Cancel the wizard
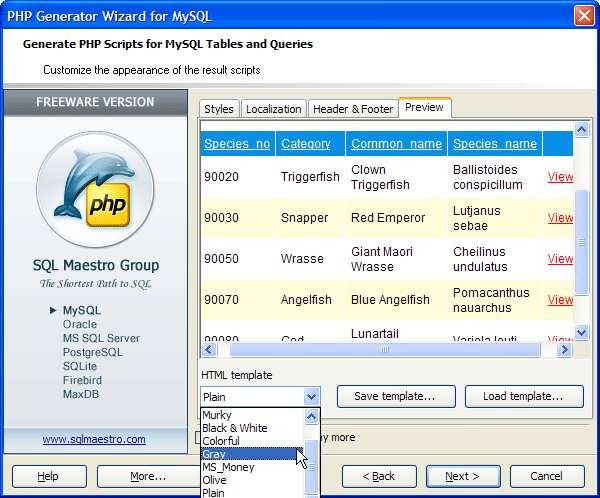Viewport: 600px width, 498px height. [547, 476]
